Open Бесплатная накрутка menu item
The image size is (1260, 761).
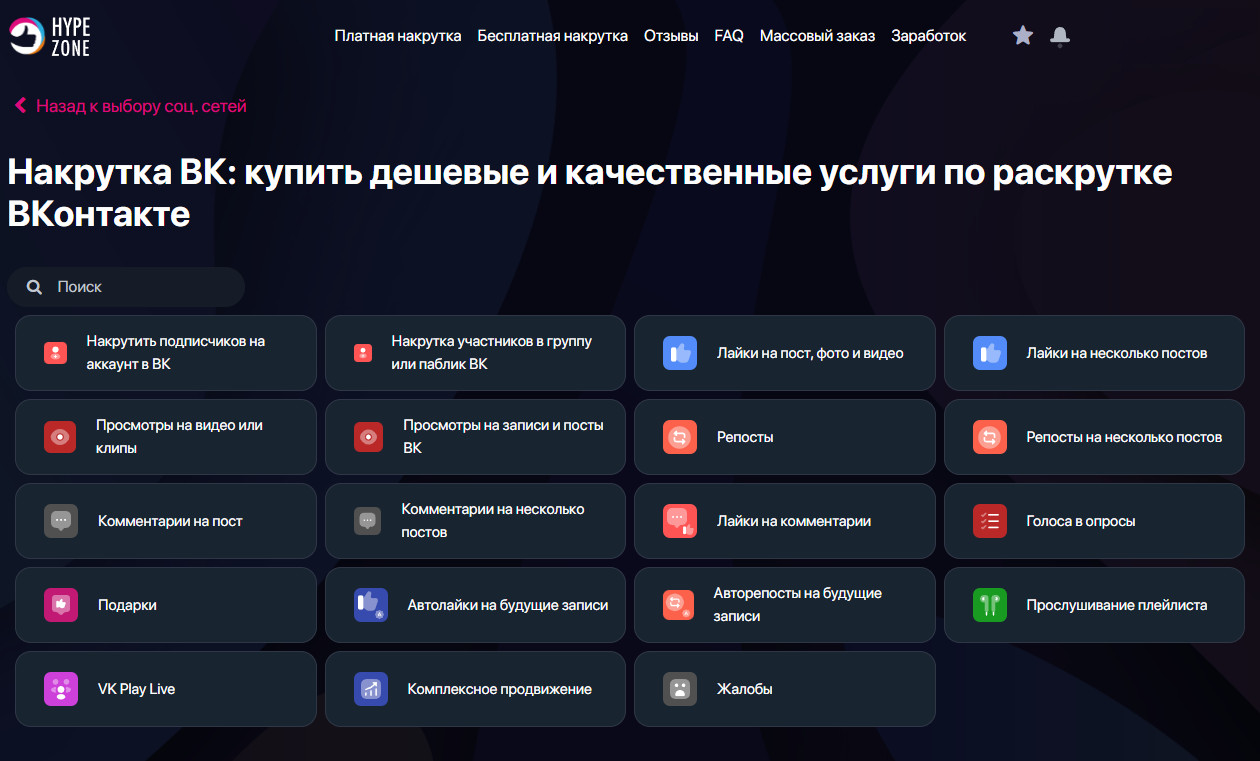(553, 36)
